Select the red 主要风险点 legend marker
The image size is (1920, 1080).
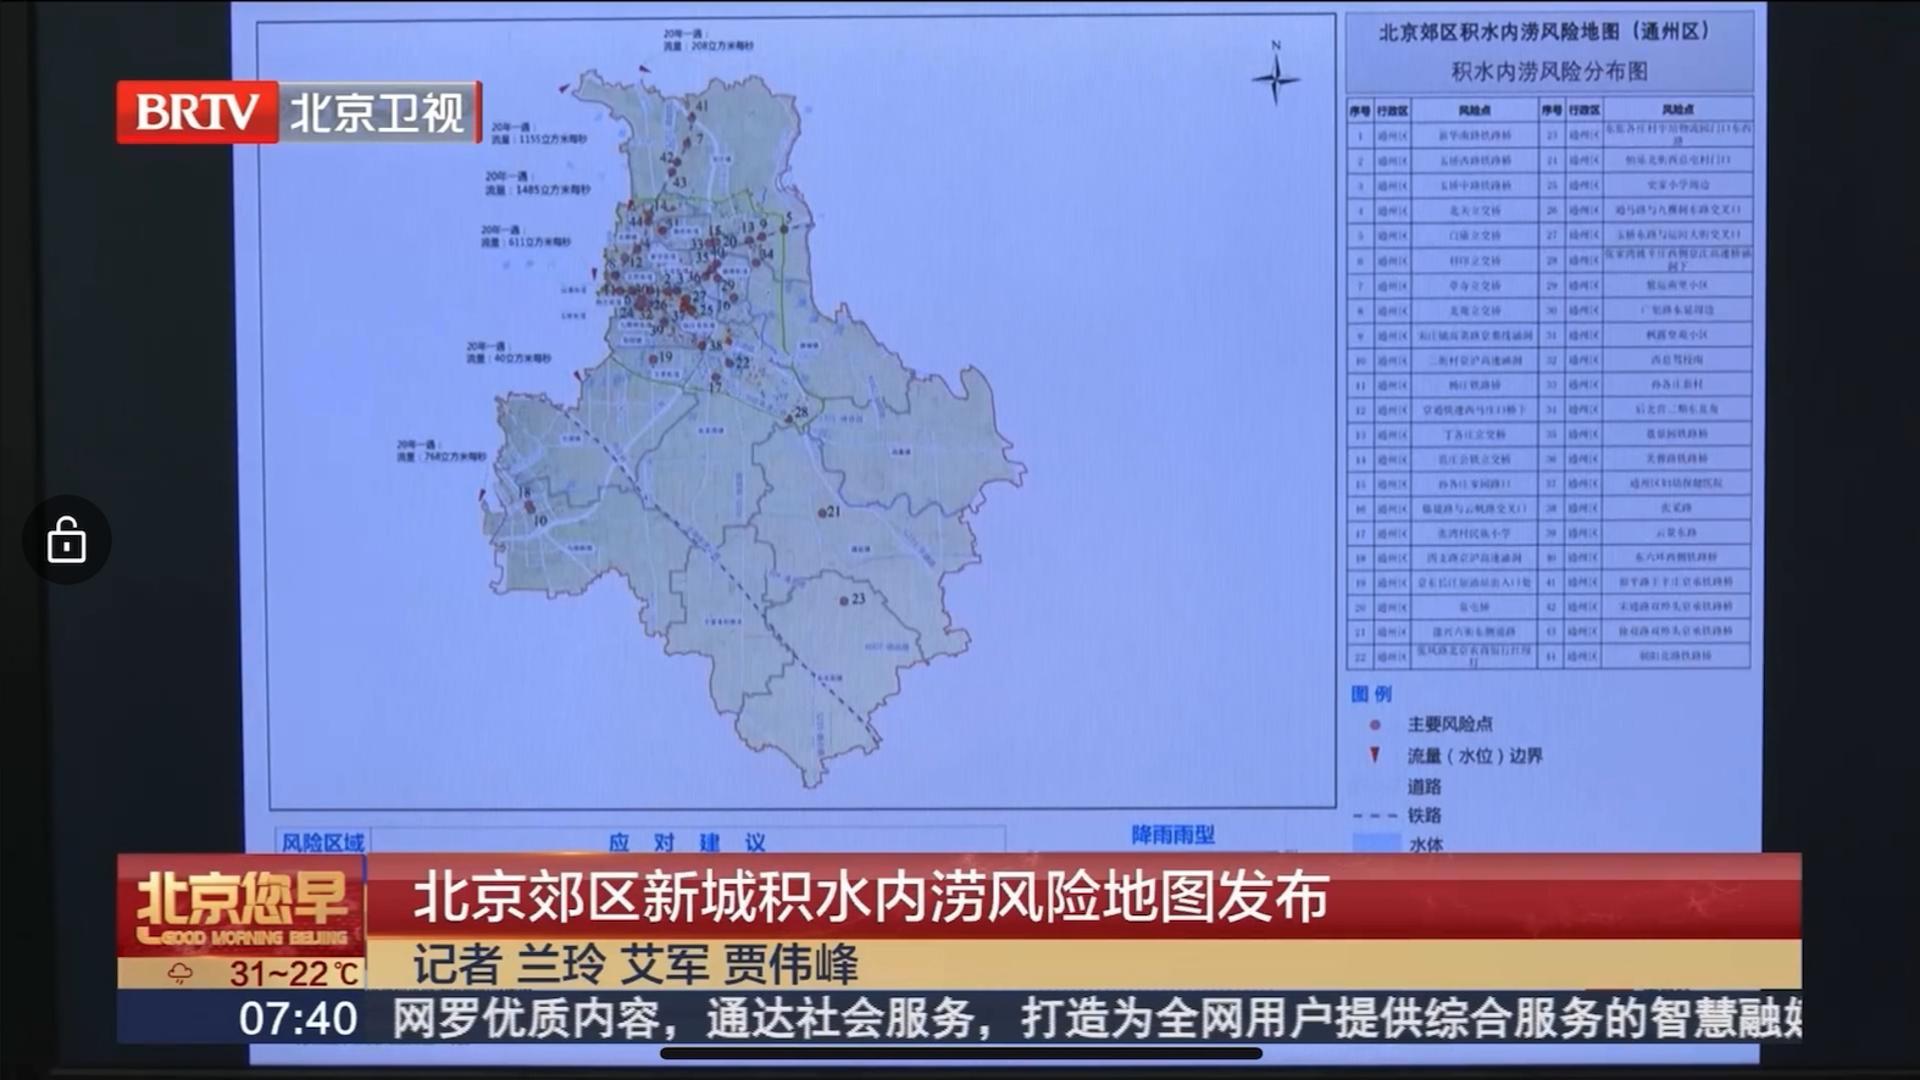click(1375, 724)
